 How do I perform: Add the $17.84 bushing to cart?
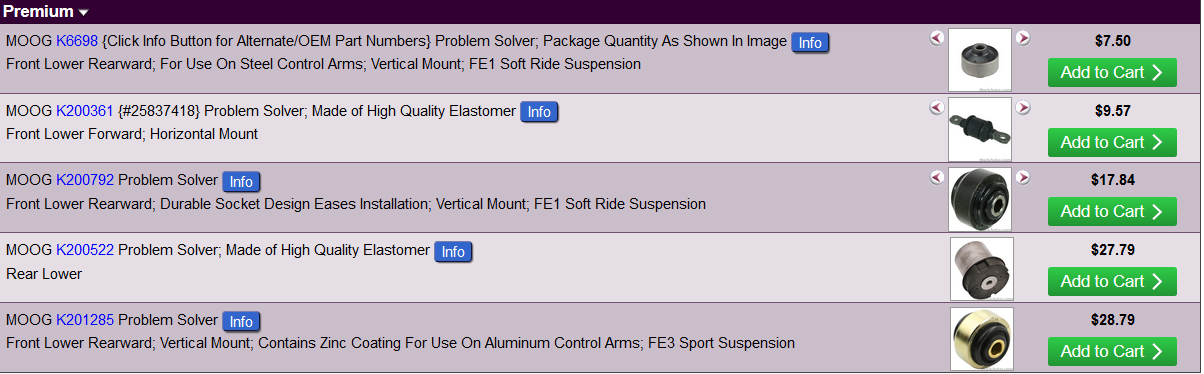pyautogui.click(x=1112, y=212)
